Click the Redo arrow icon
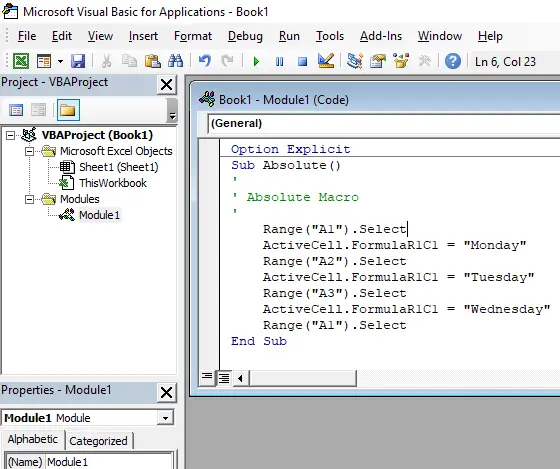560x469 pixels. pos(227,61)
